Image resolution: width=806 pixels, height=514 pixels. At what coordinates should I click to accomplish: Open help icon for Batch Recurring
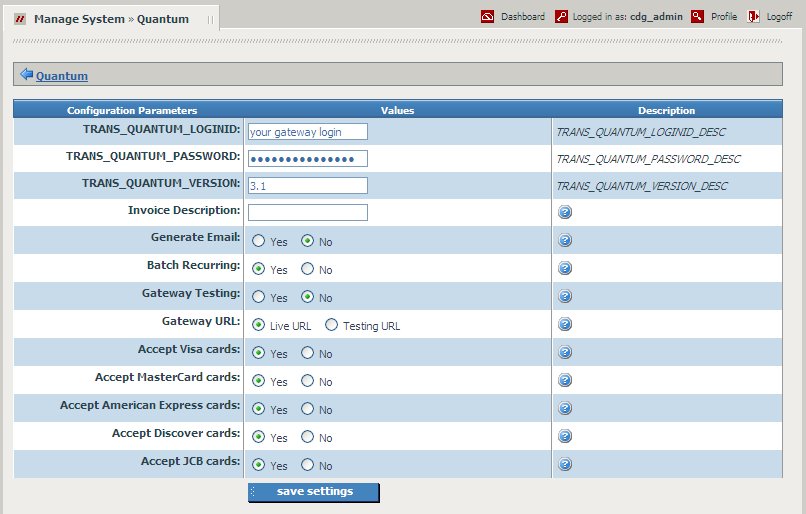coord(565,268)
